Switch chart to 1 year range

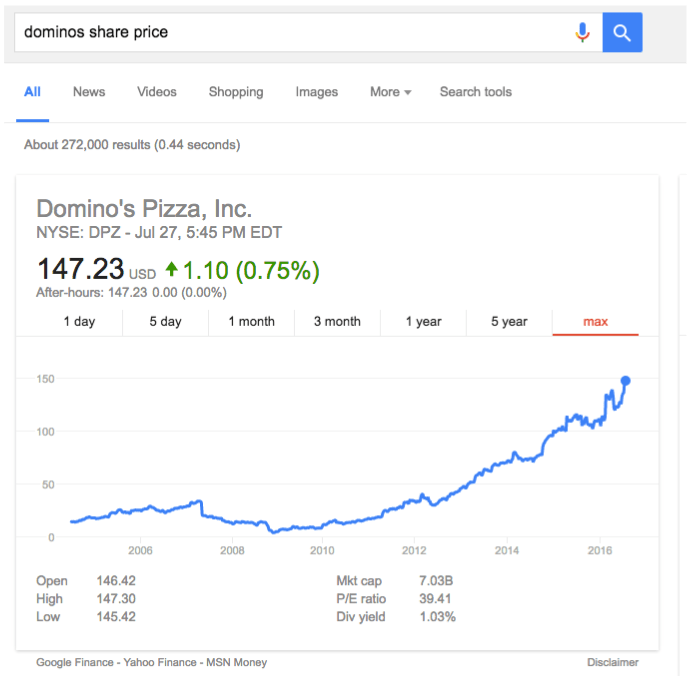pyautogui.click(x=423, y=322)
